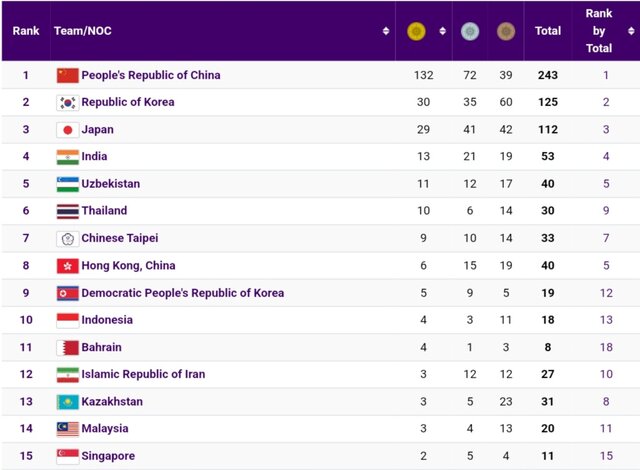Click the Kazakhstan flag icon
The width and height of the screenshot is (640, 470).
pos(67,402)
